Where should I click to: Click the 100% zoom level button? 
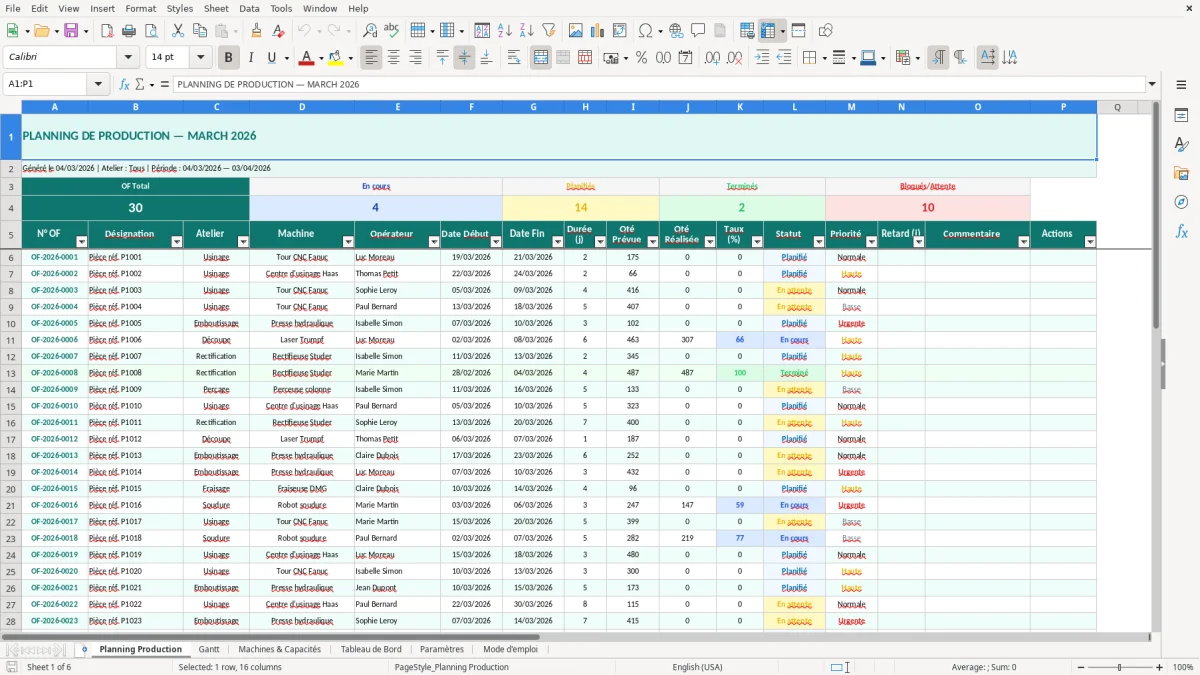click(1183, 667)
